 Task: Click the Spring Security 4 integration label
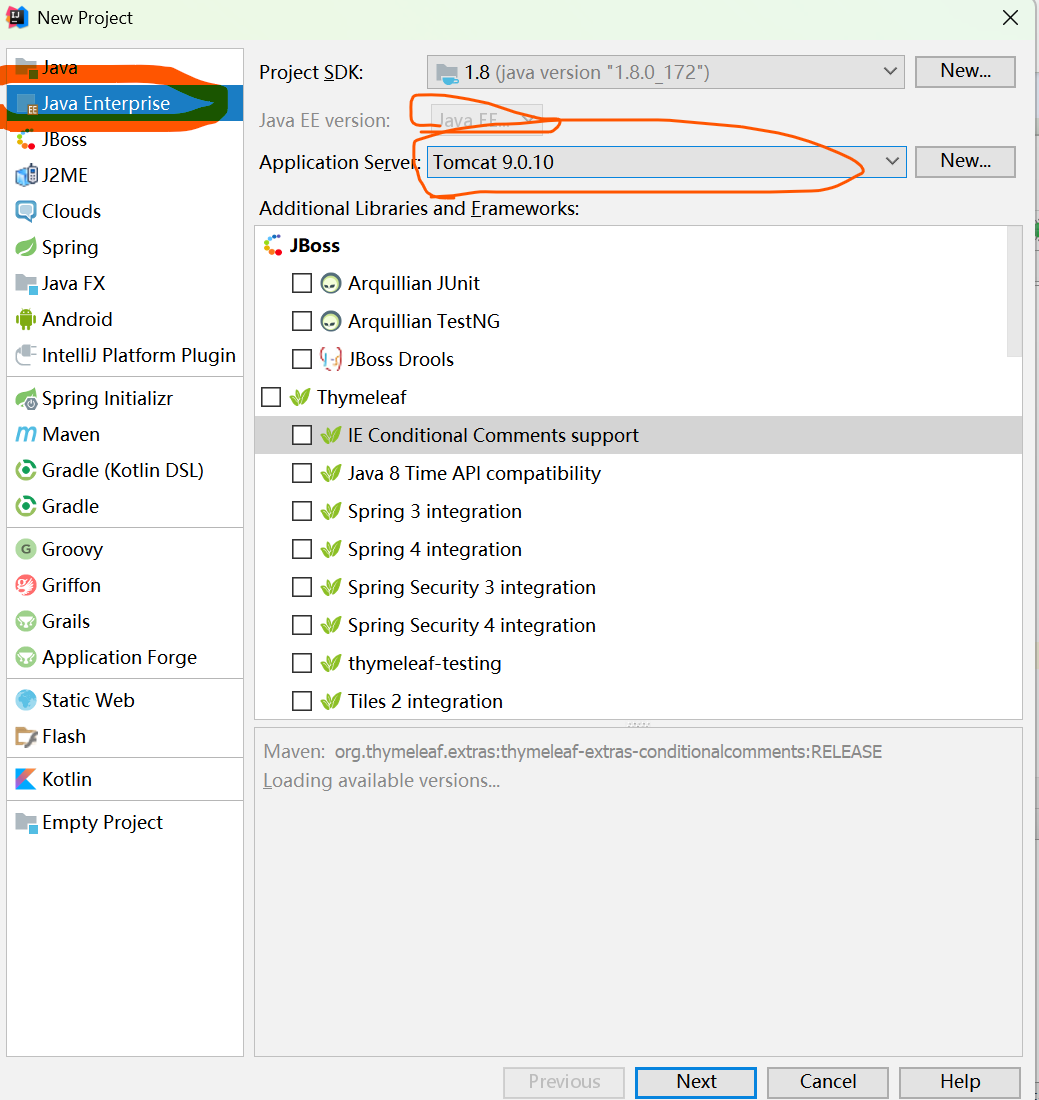(471, 625)
